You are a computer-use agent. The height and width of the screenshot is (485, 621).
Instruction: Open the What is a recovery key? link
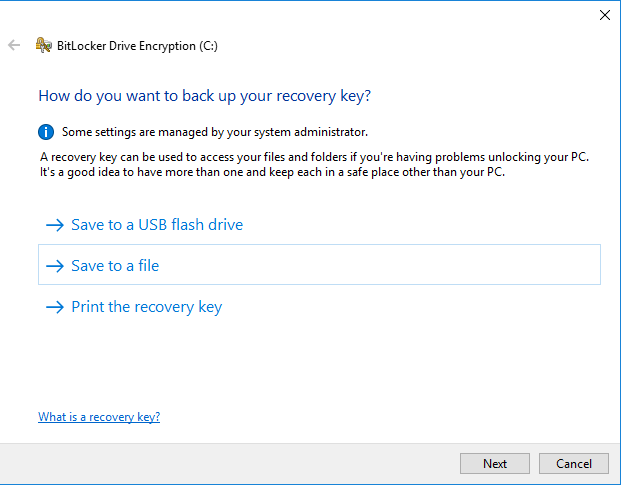pyautogui.click(x=99, y=417)
